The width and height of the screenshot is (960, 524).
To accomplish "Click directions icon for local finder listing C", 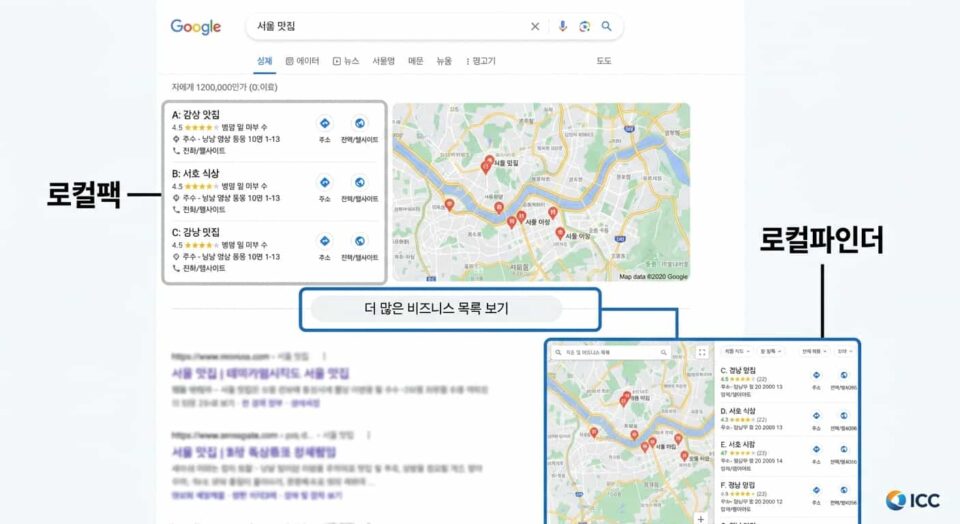I will 816,375.
